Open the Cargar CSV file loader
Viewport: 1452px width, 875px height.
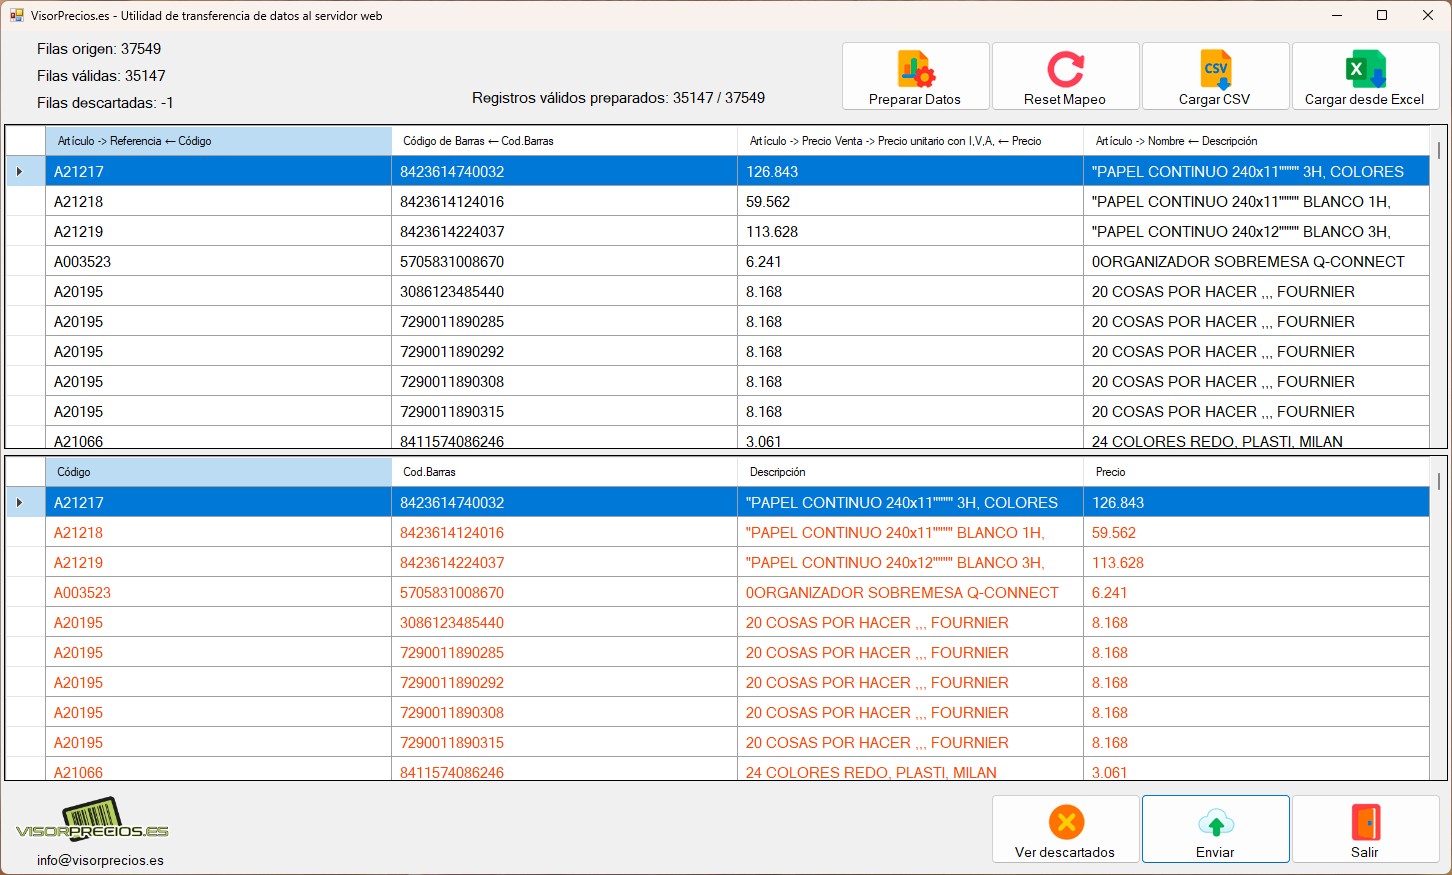[1215, 76]
